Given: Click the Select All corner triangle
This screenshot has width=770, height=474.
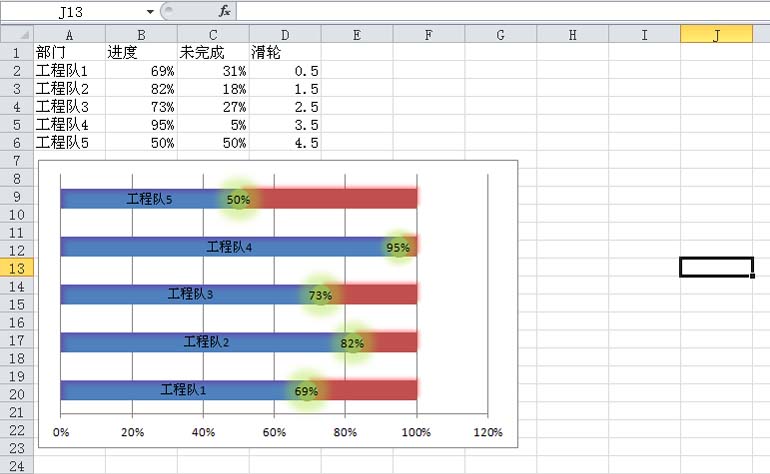Looking at the screenshot, I should point(17,34).
